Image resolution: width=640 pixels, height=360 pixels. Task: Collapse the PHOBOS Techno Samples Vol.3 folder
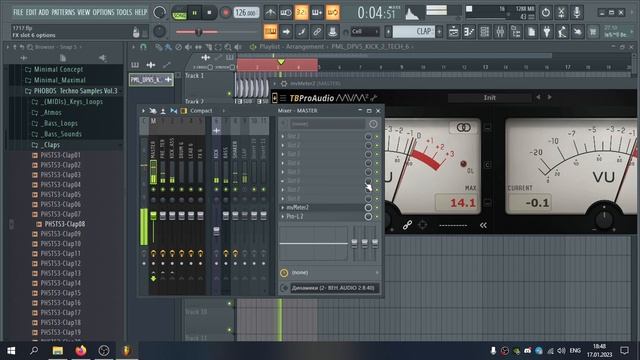pyautogui.click(x=75, y=91)
